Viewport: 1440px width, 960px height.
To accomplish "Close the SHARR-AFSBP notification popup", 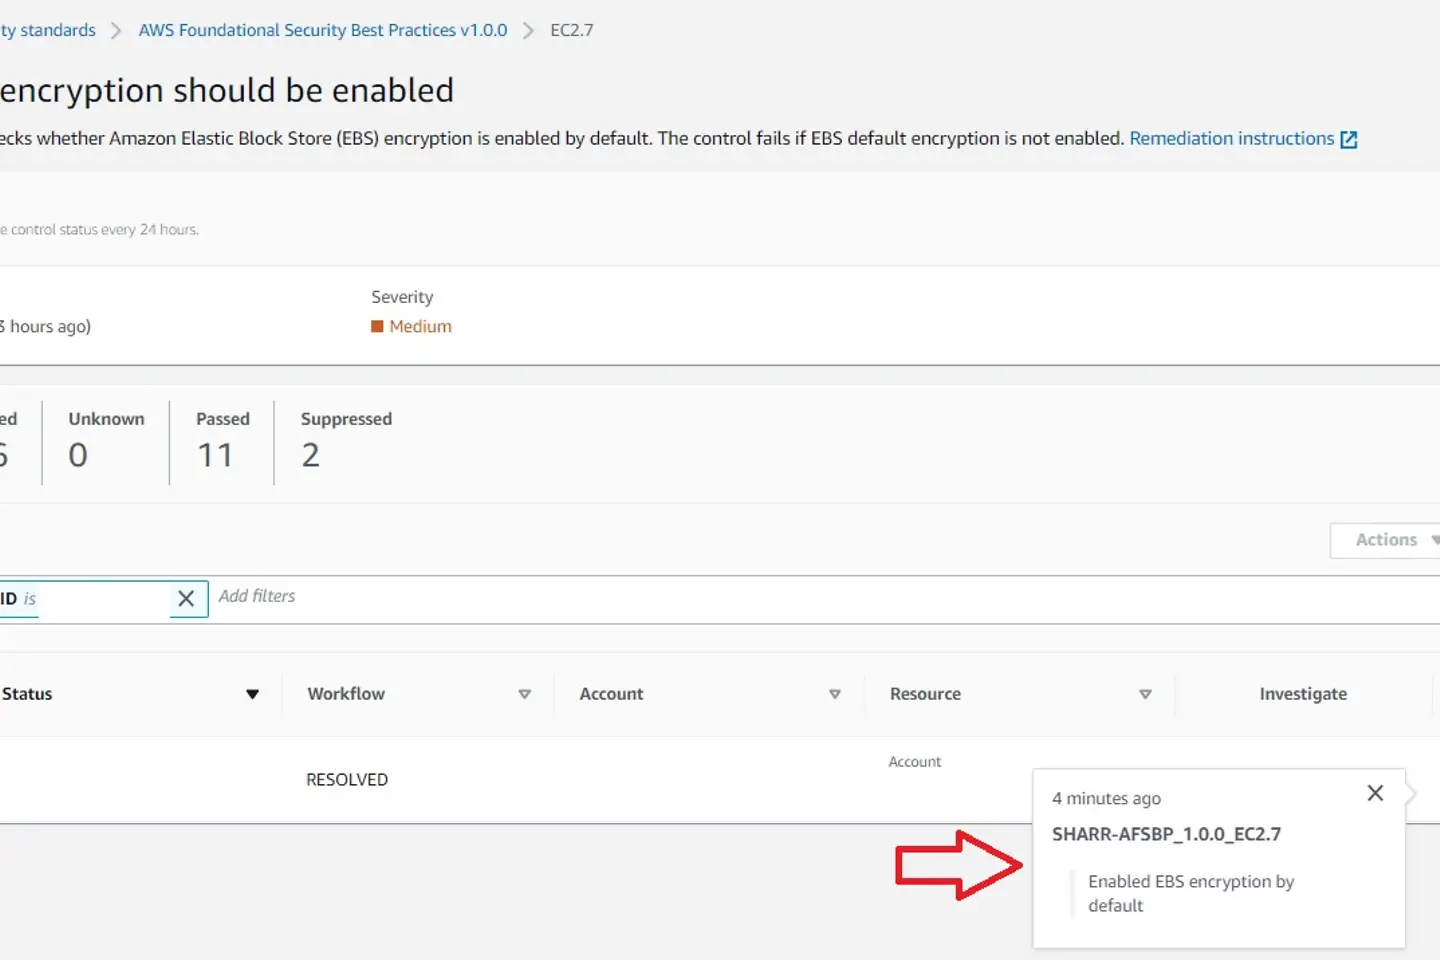I will tap(1375, 793).
